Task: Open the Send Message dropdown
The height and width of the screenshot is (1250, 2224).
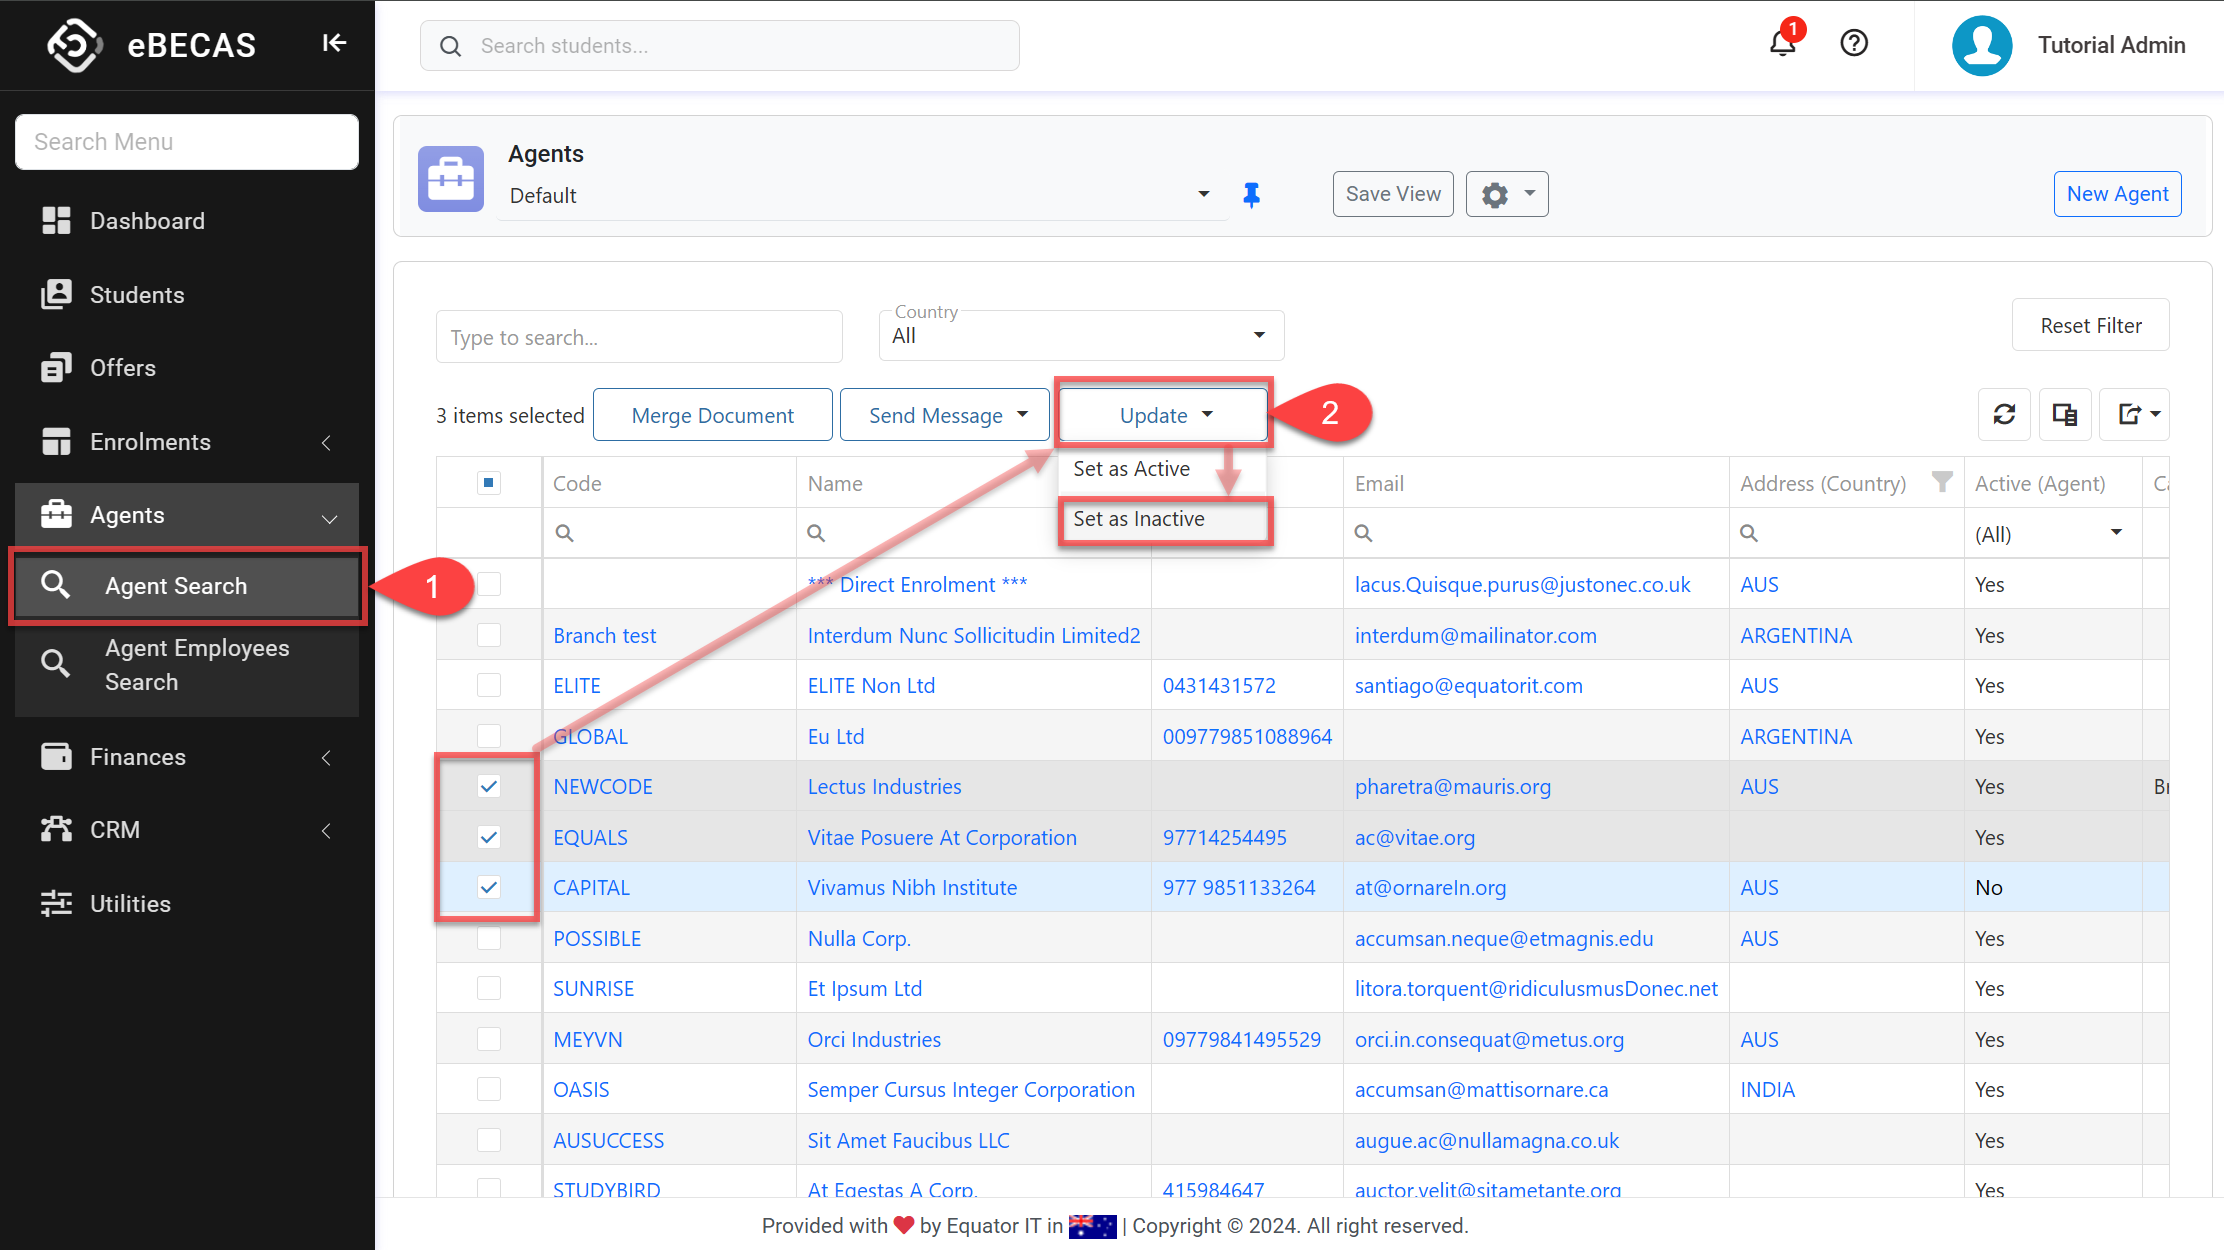Action: [x=945, y=415]
